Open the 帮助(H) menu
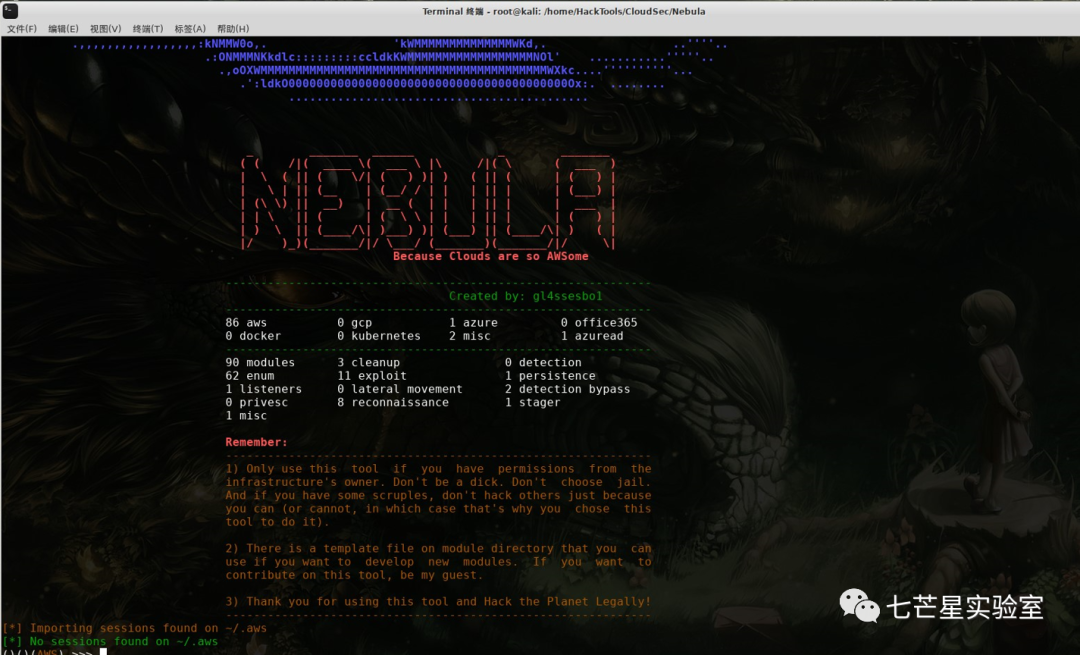This screenshot has width=1080, height=655. [x=233, y=29]
